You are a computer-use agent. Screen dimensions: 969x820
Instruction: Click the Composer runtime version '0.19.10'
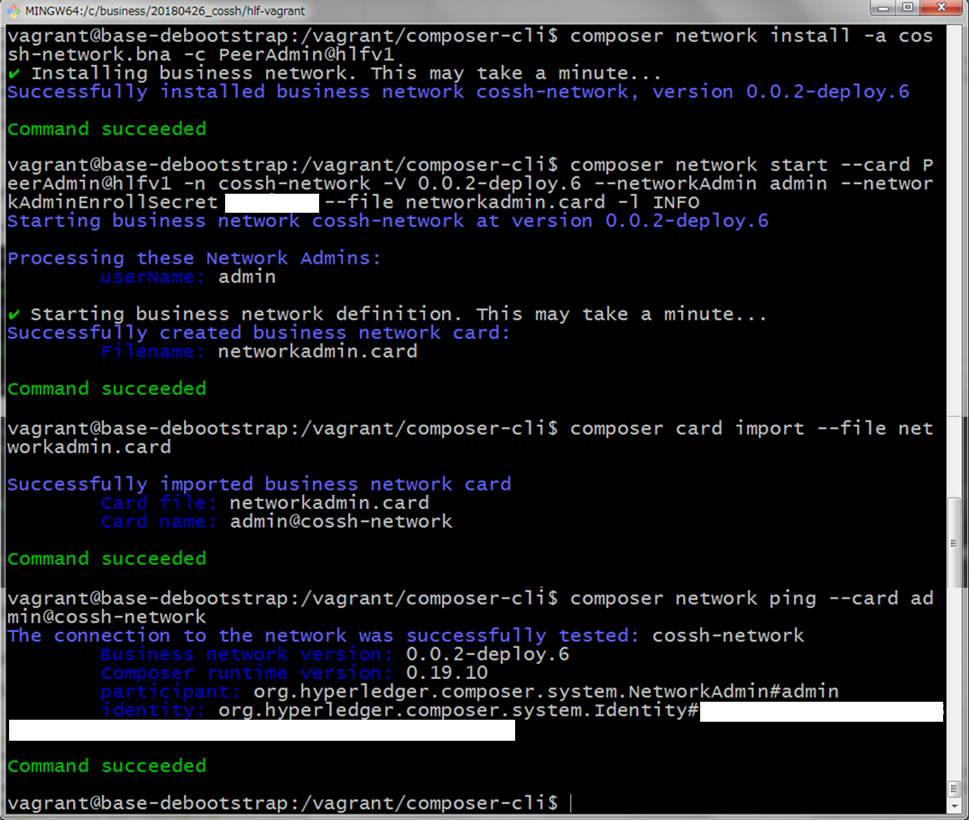(447, 672)
